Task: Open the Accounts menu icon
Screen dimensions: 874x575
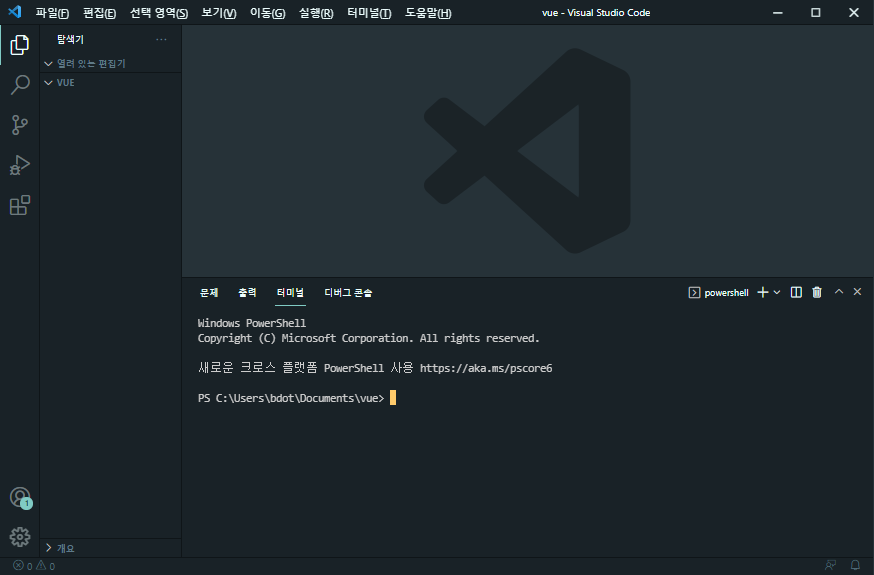Action: [20, 498]
